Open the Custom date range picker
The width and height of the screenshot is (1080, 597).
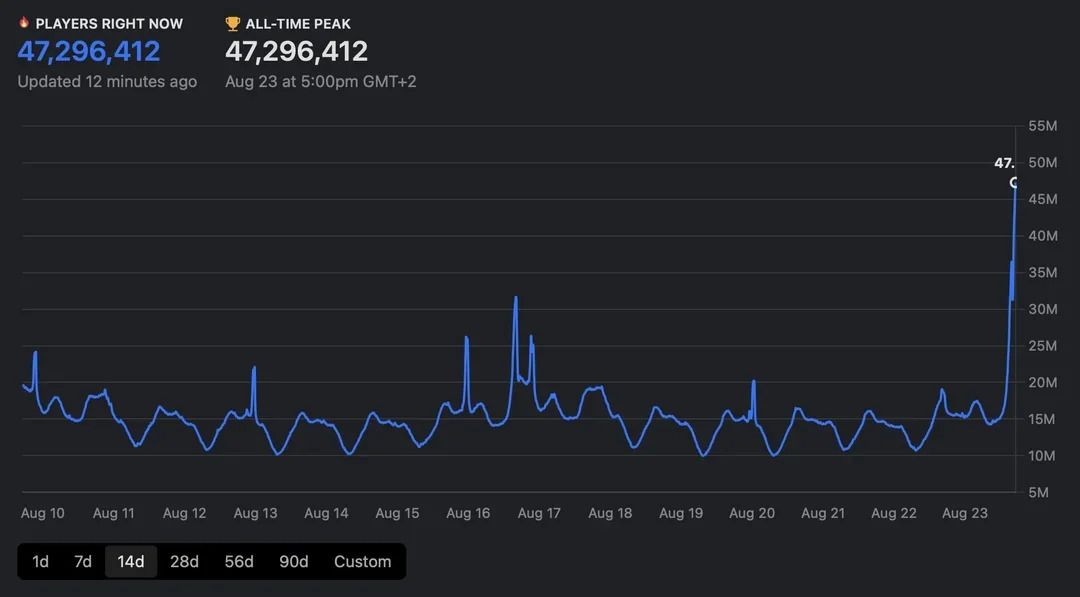click(362, 561)
